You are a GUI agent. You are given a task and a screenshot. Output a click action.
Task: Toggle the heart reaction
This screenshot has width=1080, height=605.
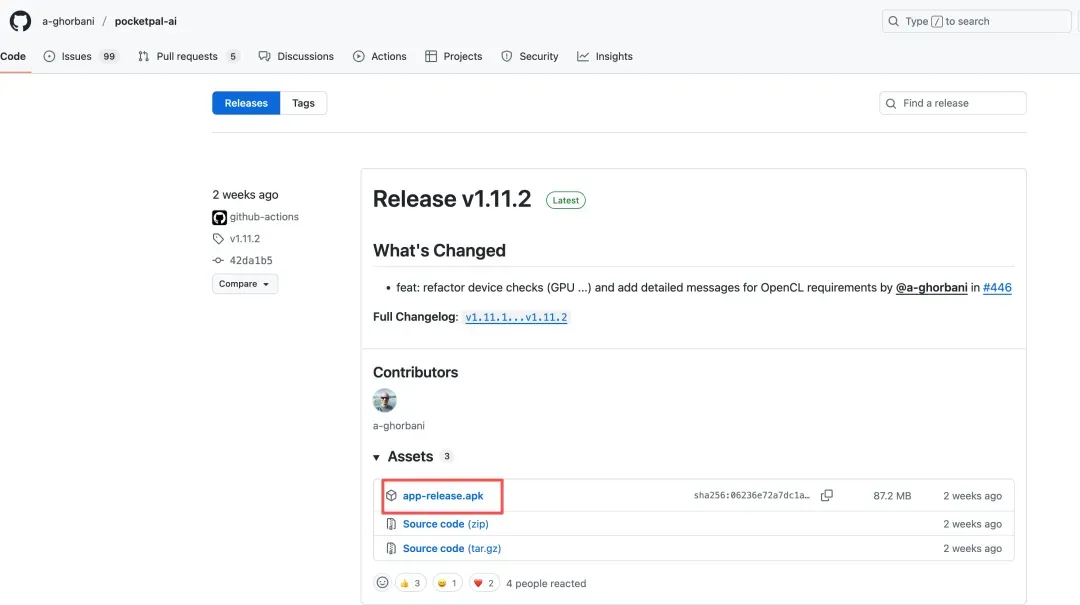(484, 583)
